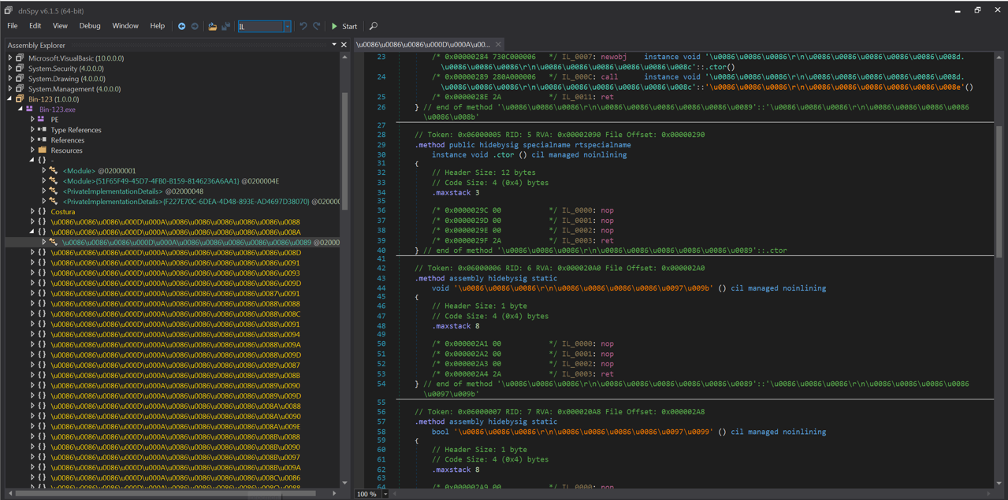This screenshot has height=500, width=1008.
Task: Open the Search magnifier icon
Action: pos(373,26)
